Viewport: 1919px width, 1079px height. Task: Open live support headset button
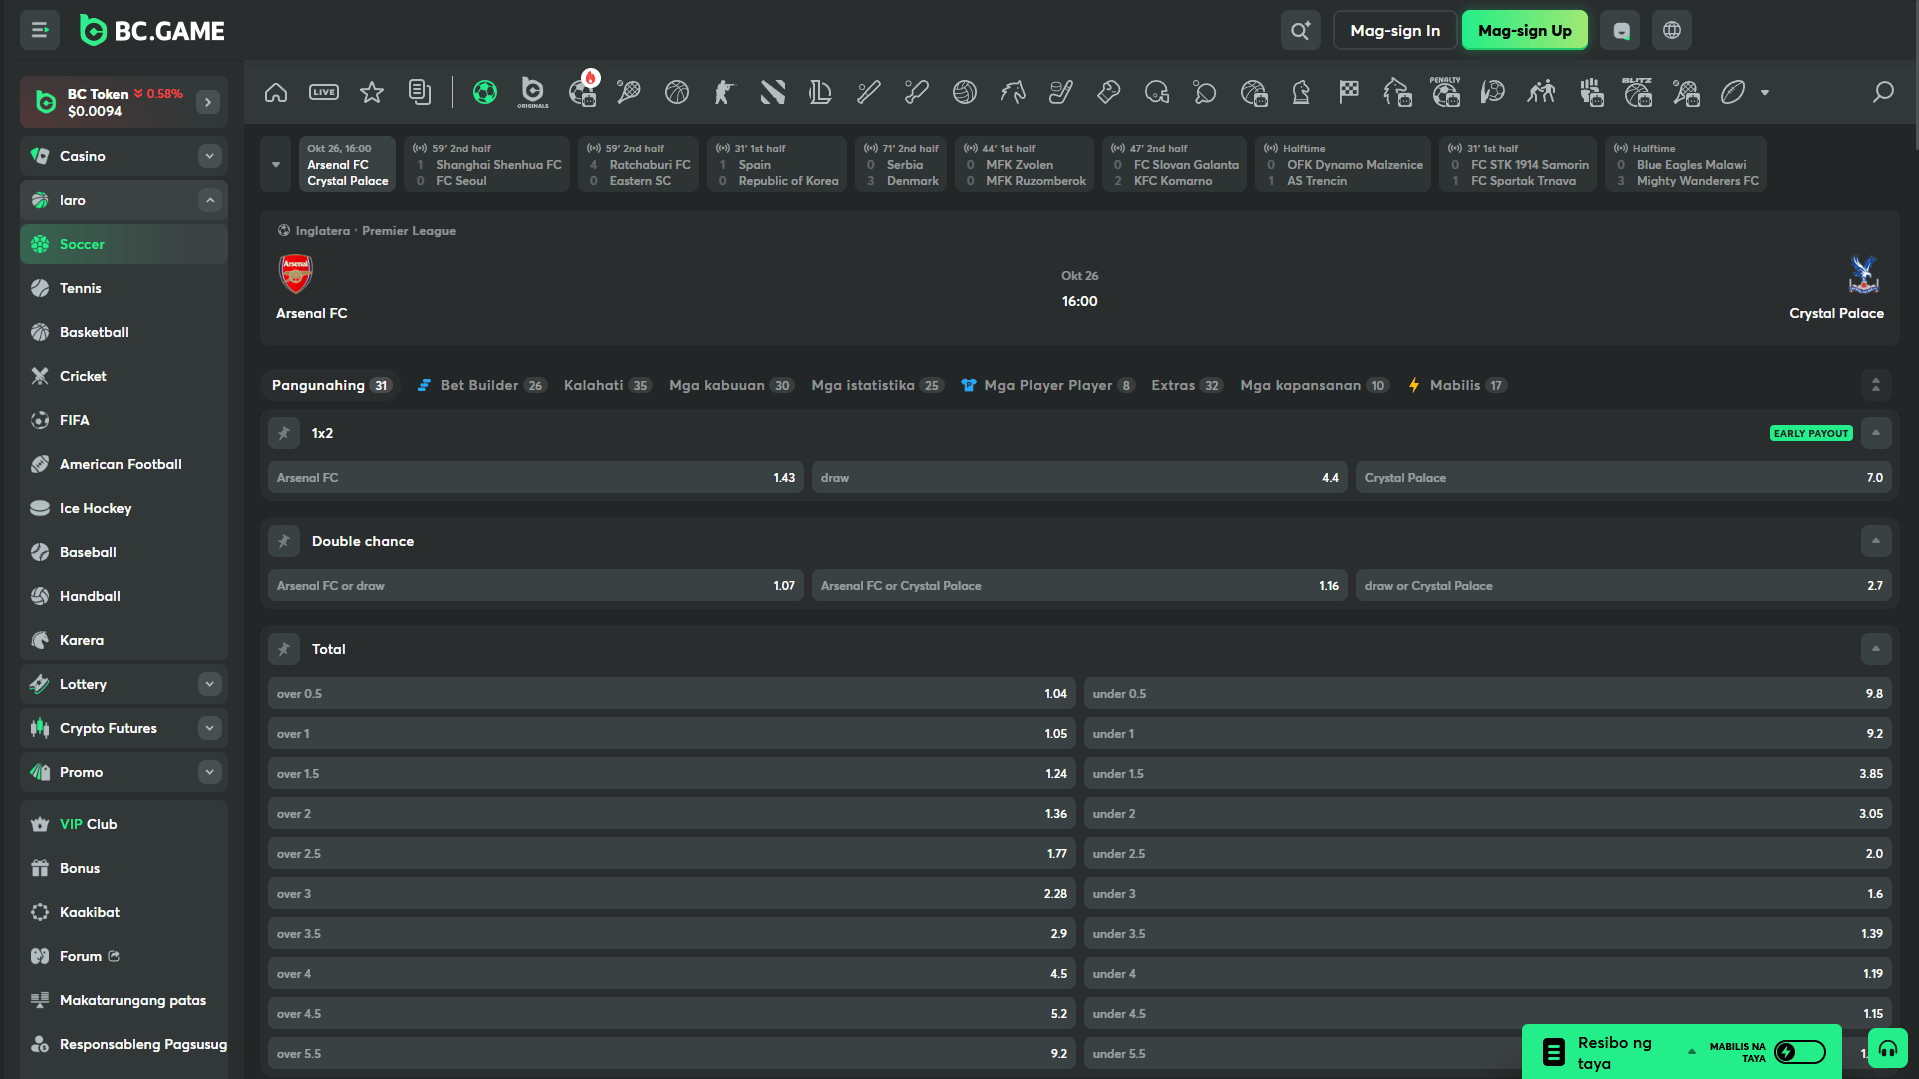point(1888,1049)
